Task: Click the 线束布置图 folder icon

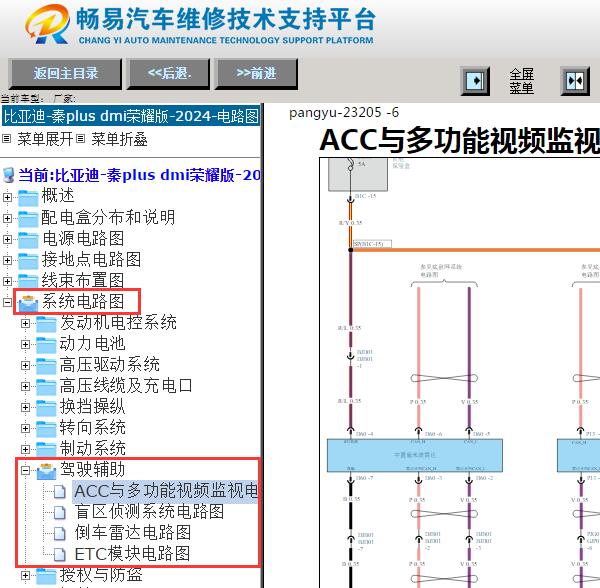Action: 28,281
